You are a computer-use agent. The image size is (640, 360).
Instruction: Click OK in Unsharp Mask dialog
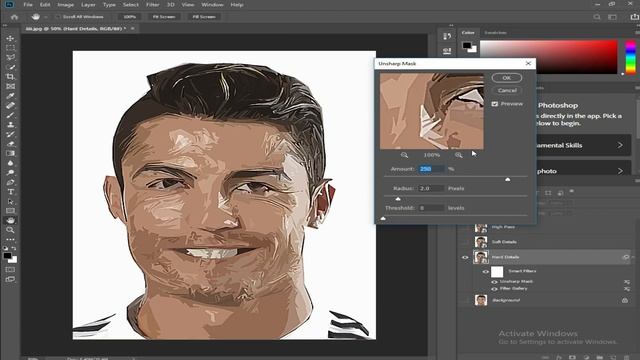point(507,78)
